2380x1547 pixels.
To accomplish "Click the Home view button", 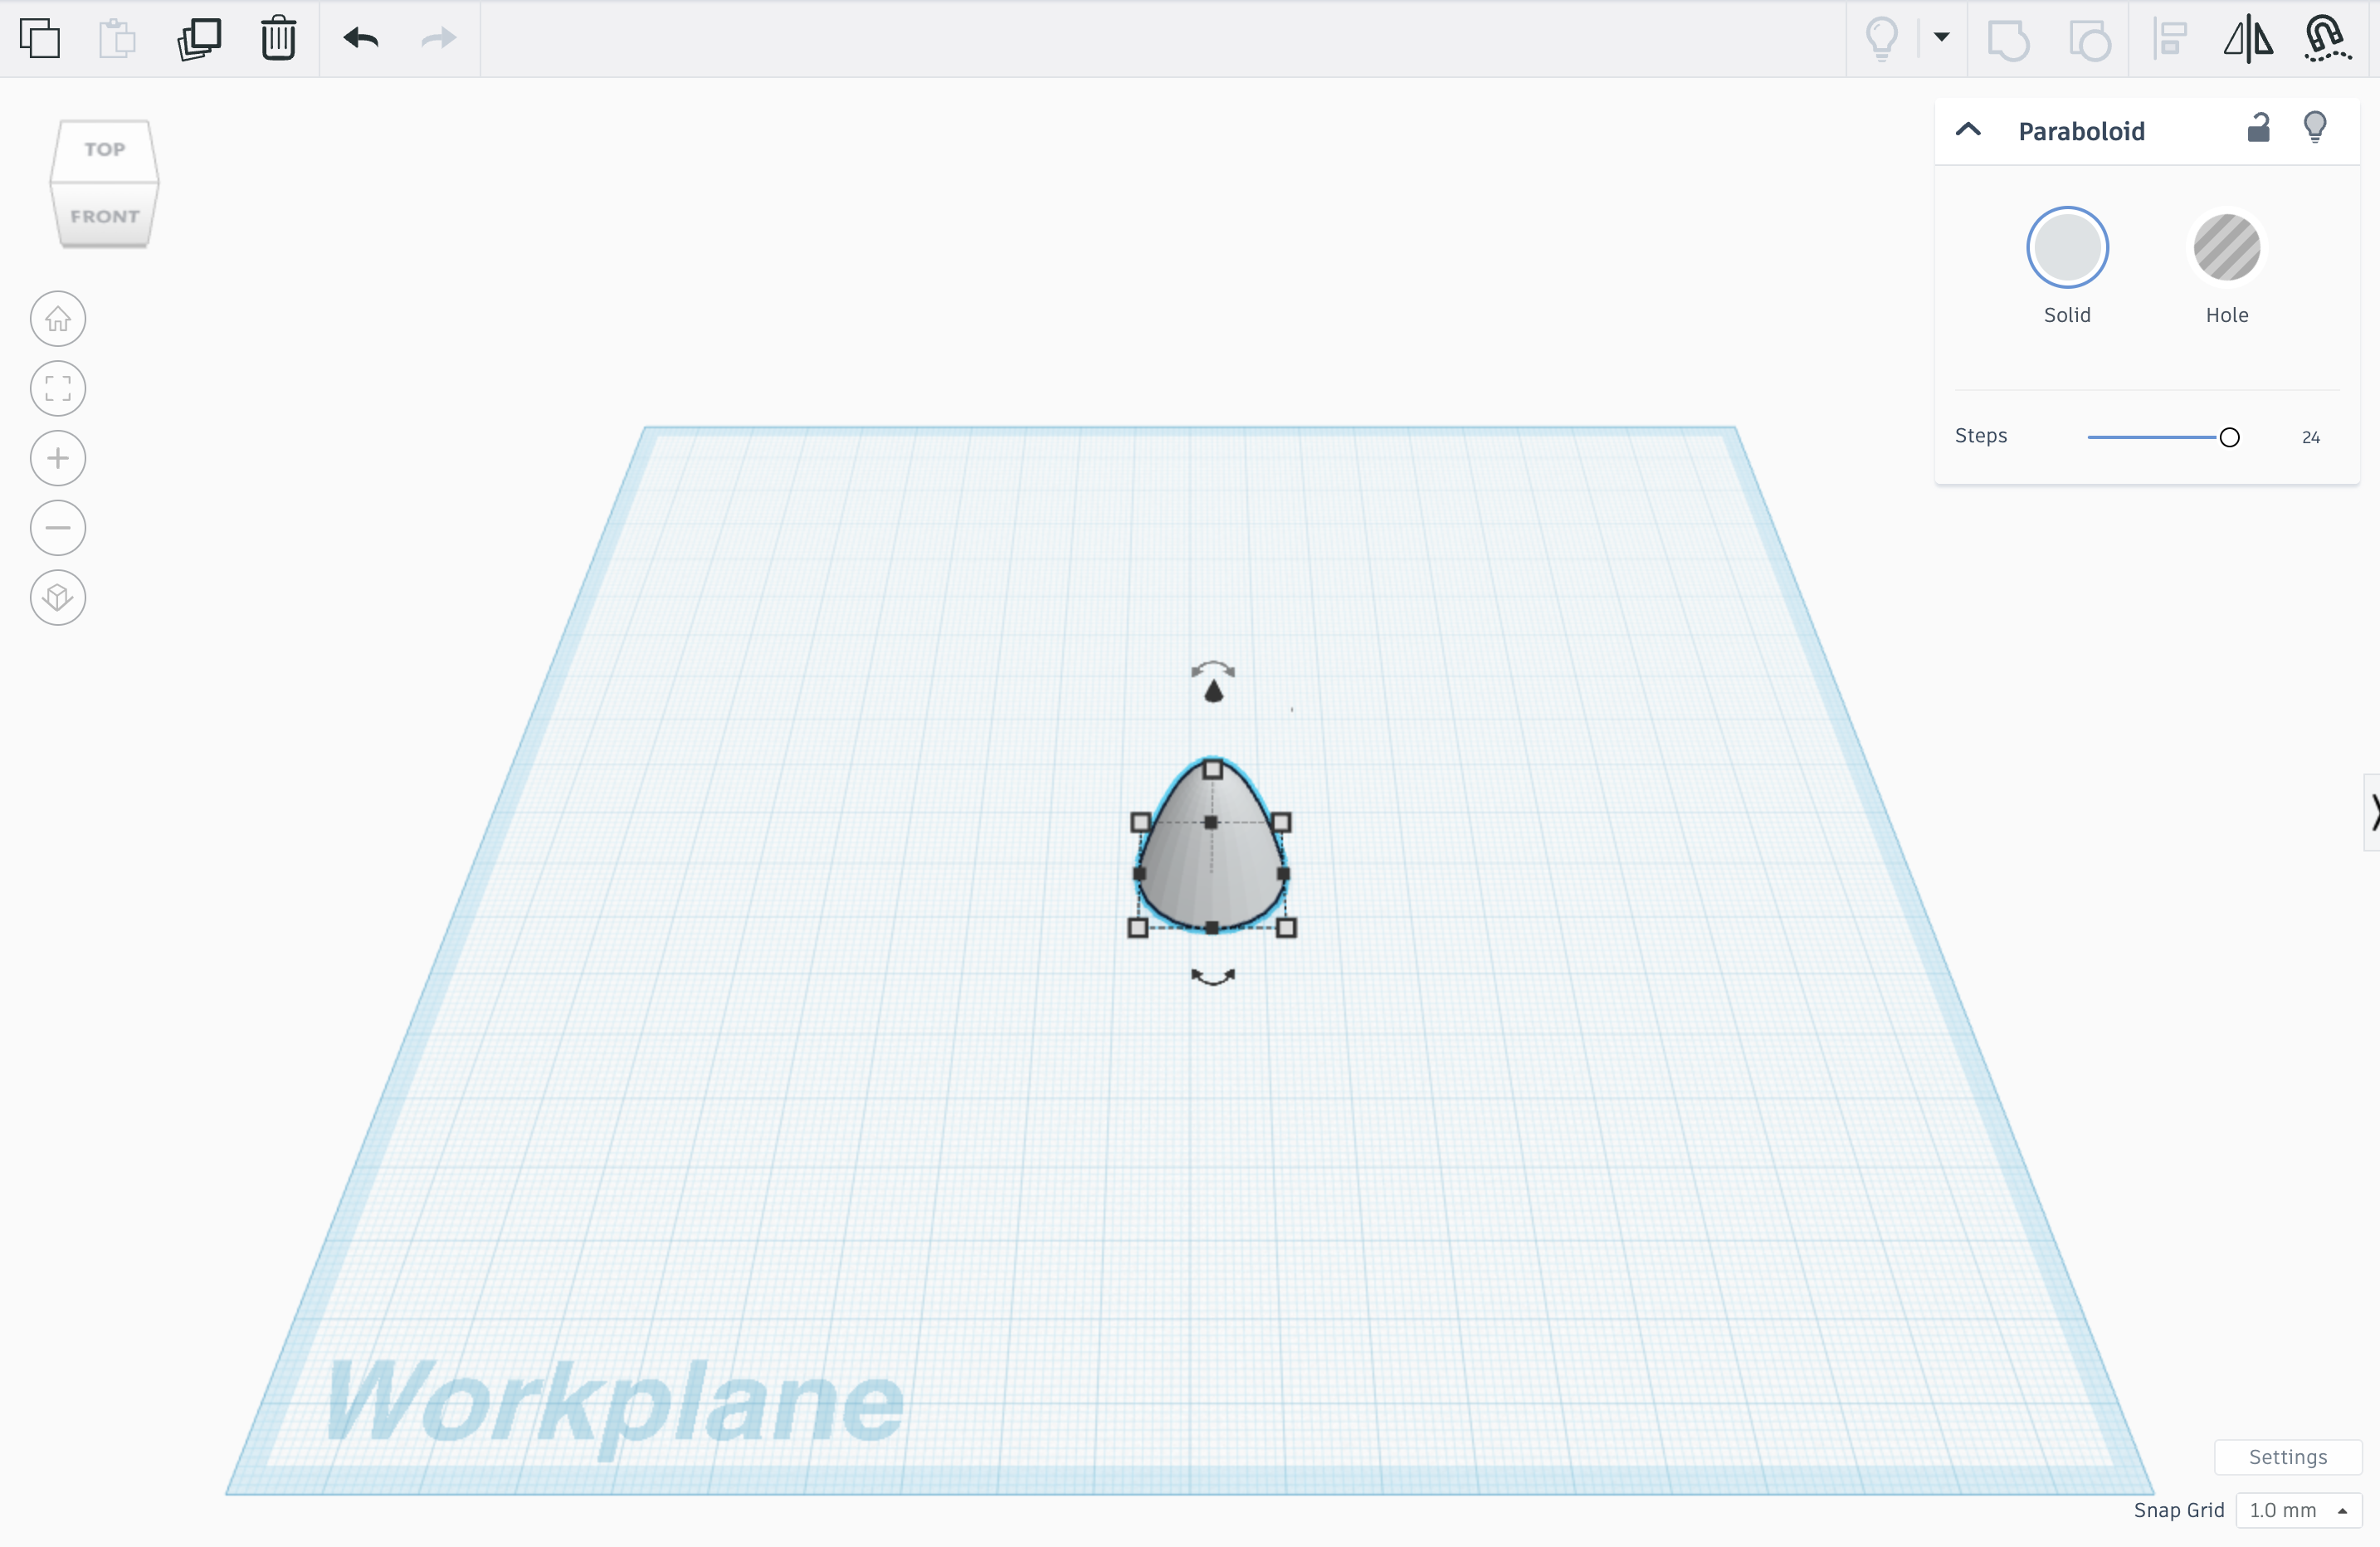I will 58,319.
